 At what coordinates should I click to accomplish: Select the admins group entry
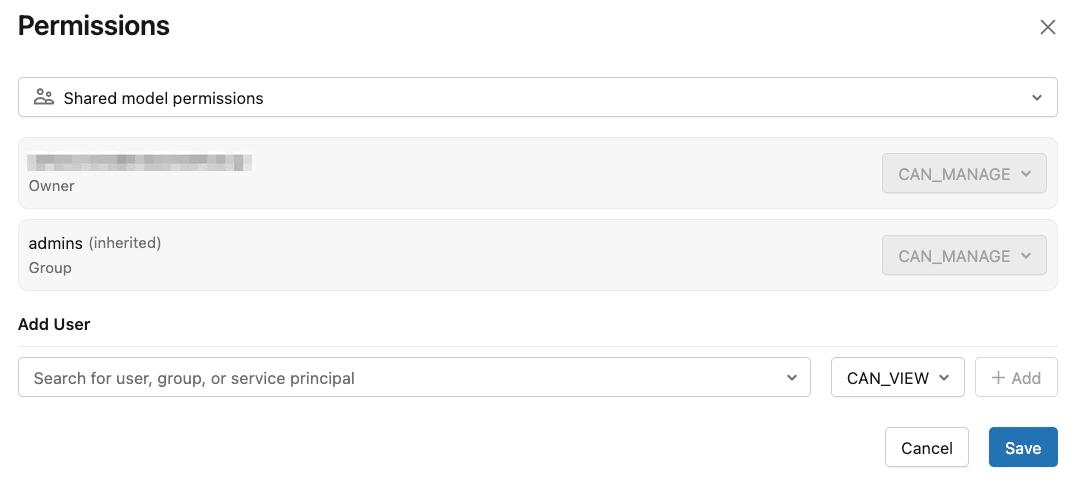pos(55,243)
